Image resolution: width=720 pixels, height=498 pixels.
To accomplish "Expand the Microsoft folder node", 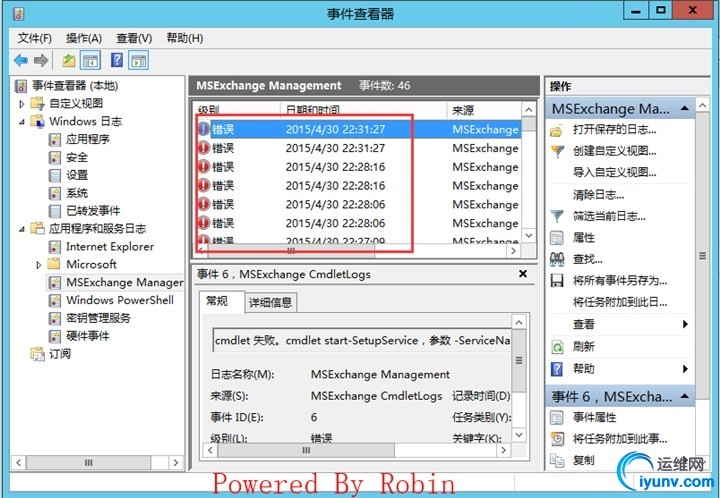I will tap(39, 265).
